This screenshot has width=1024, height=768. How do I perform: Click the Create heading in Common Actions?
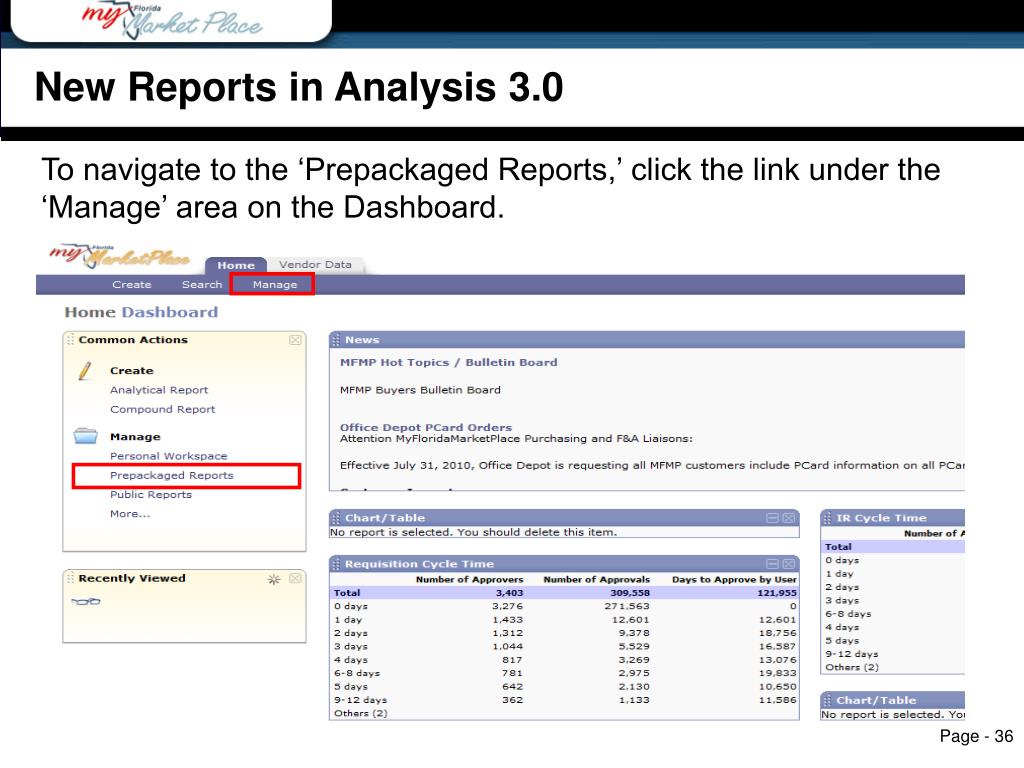pos(131,370)
